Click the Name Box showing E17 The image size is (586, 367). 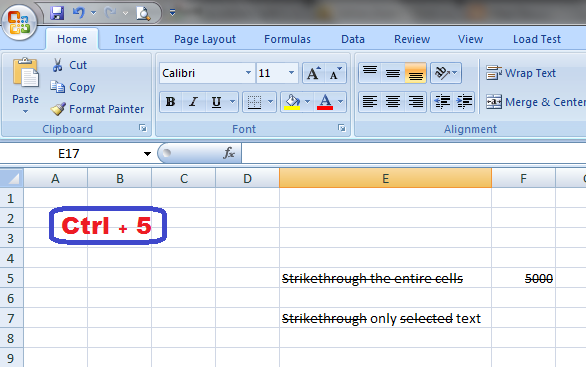tap(69, 154)
